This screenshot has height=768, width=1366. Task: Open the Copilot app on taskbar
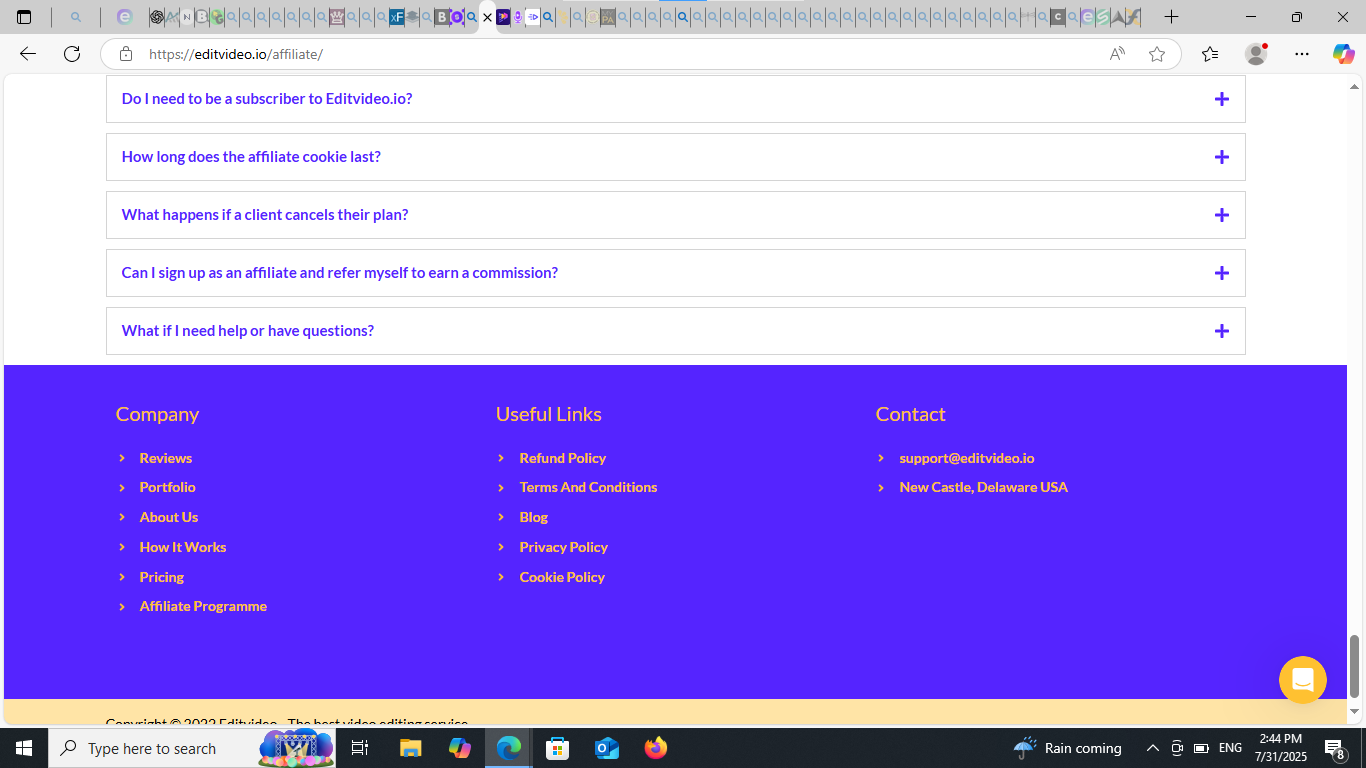coord(460,748)
